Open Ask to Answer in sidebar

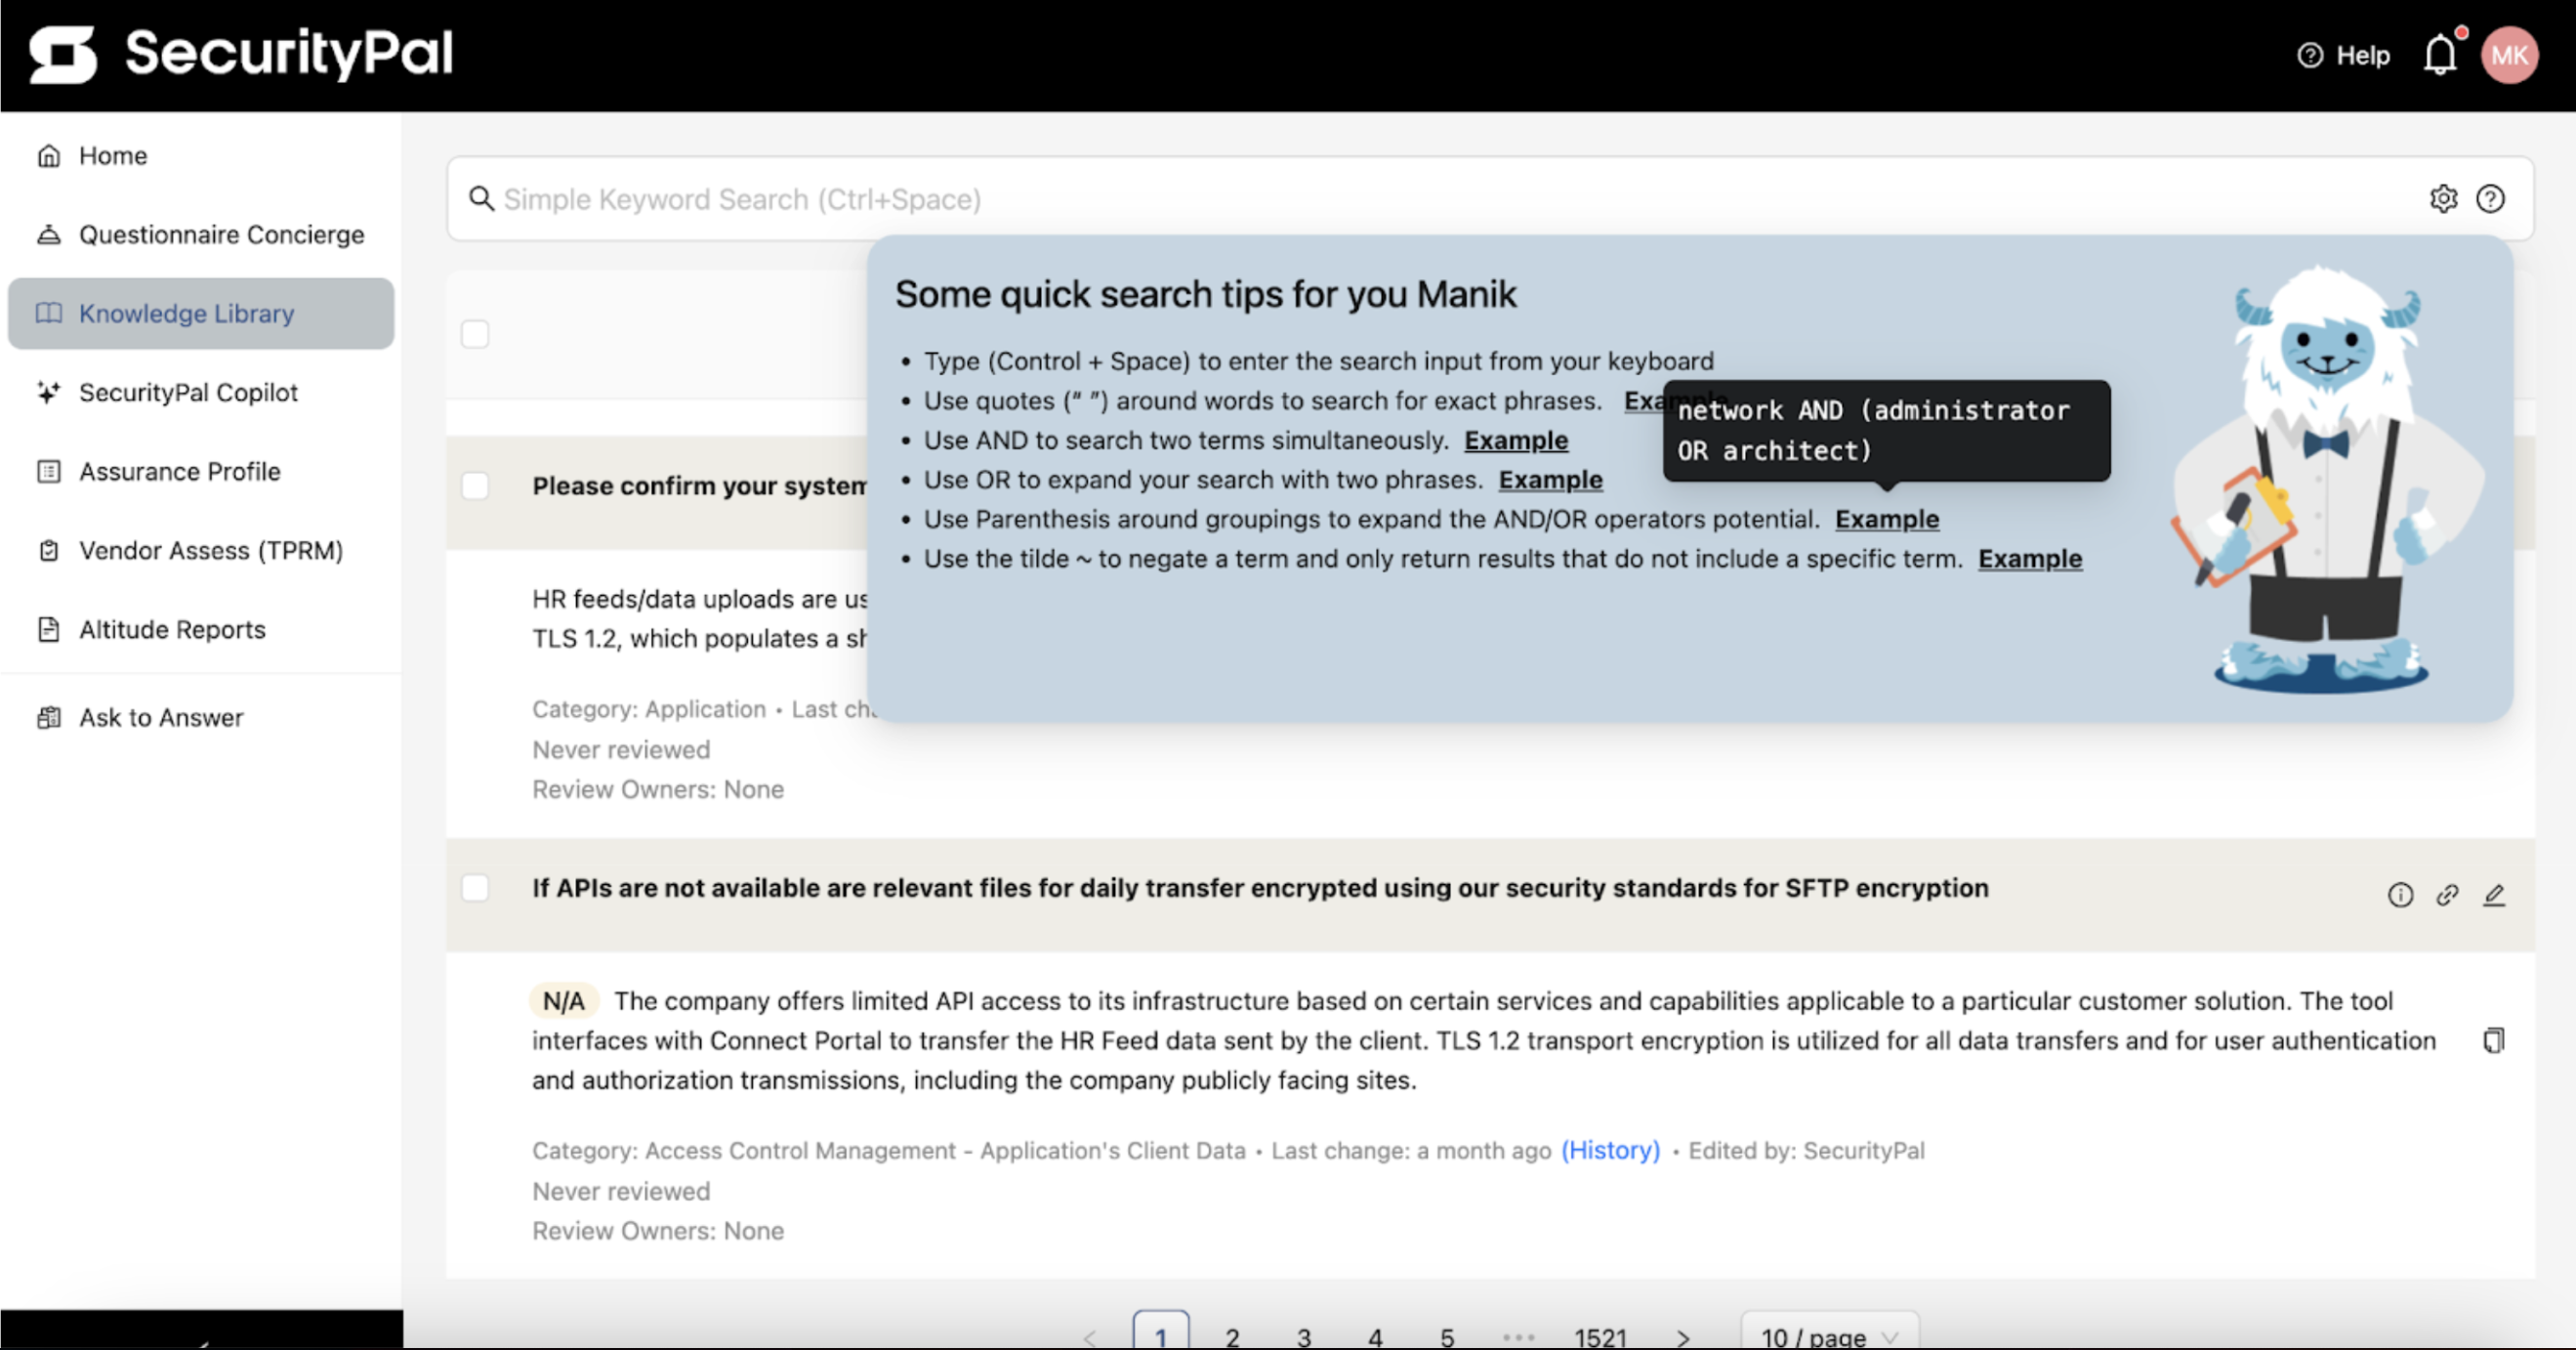coord(200,717)
